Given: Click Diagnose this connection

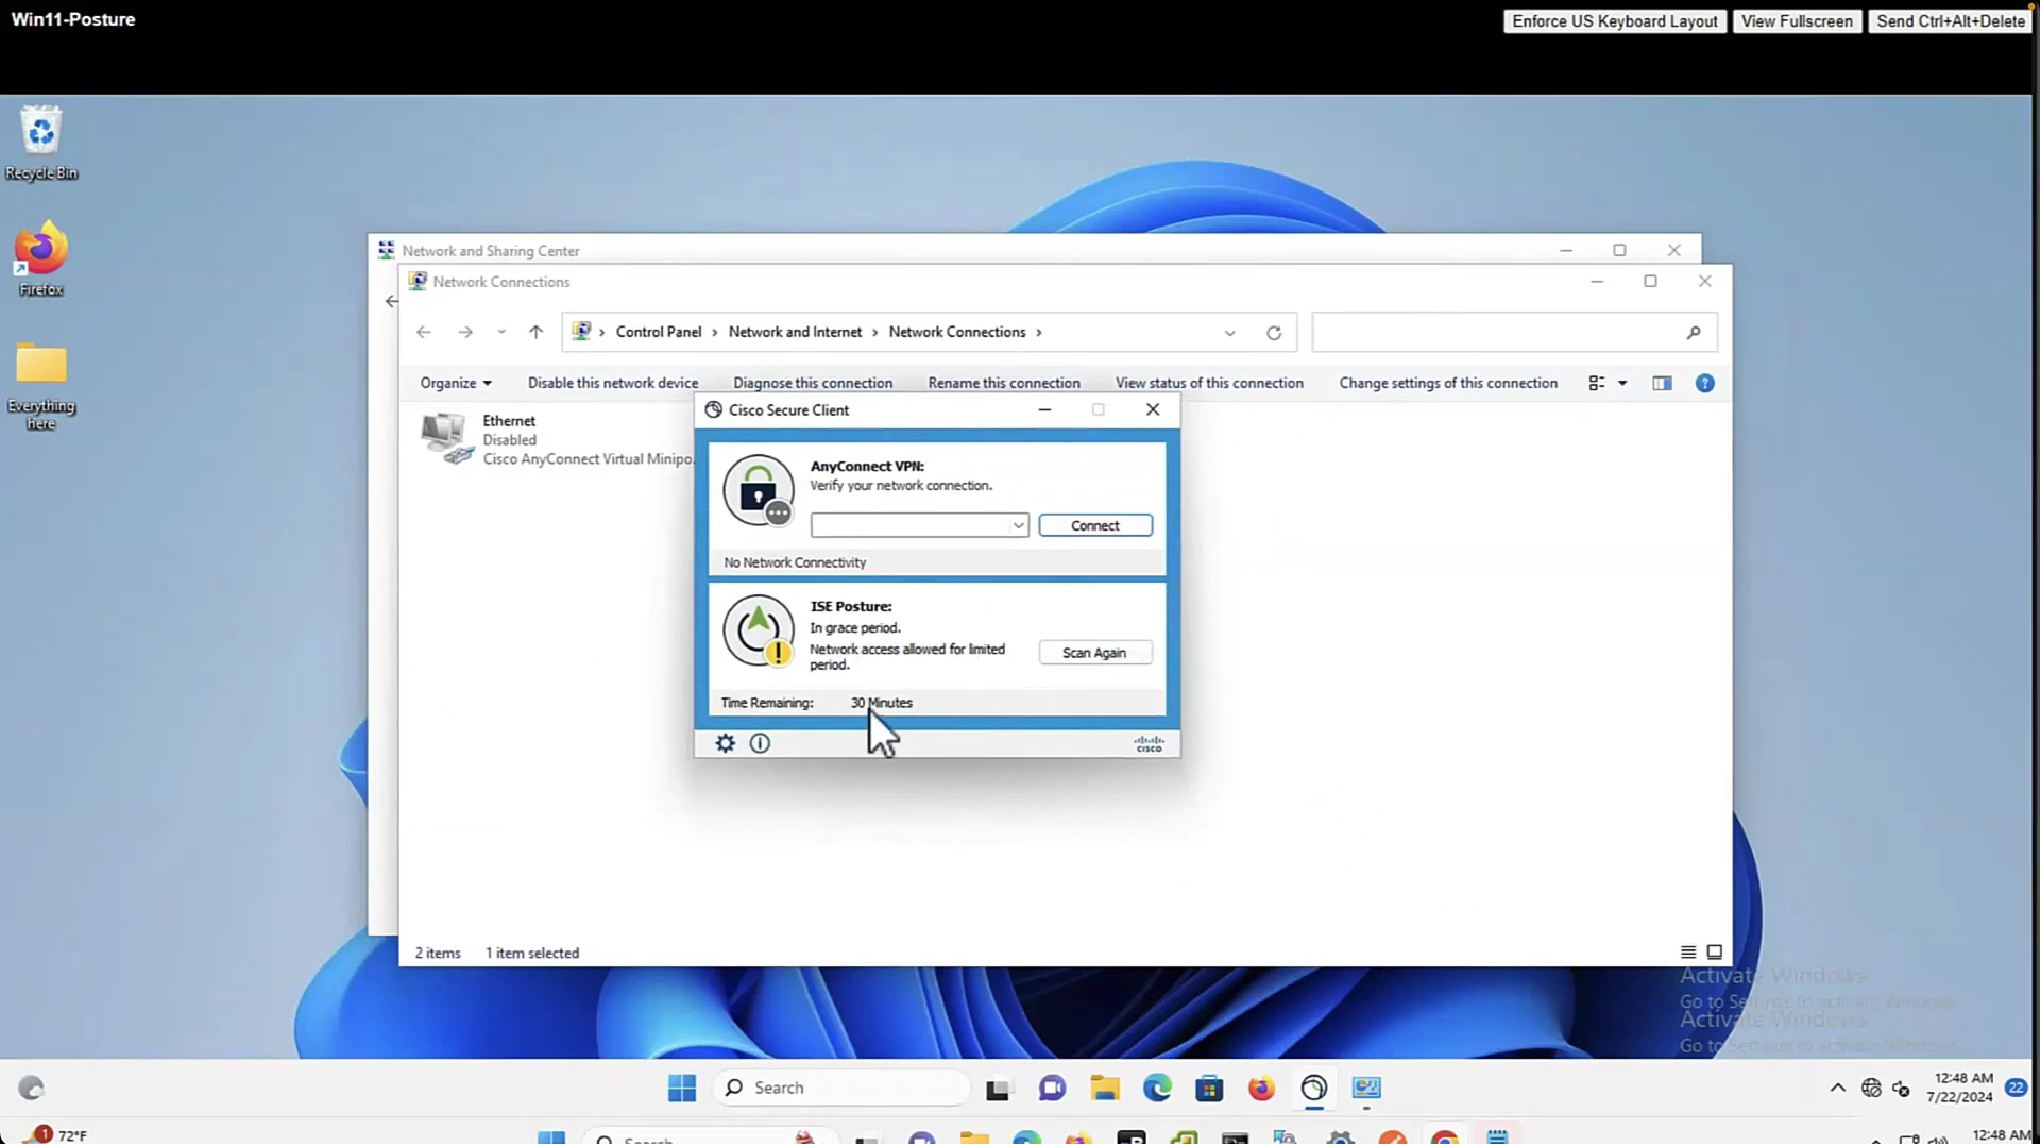Looking at the screenshot, I should pyautogui.click(x=812, y=383).
